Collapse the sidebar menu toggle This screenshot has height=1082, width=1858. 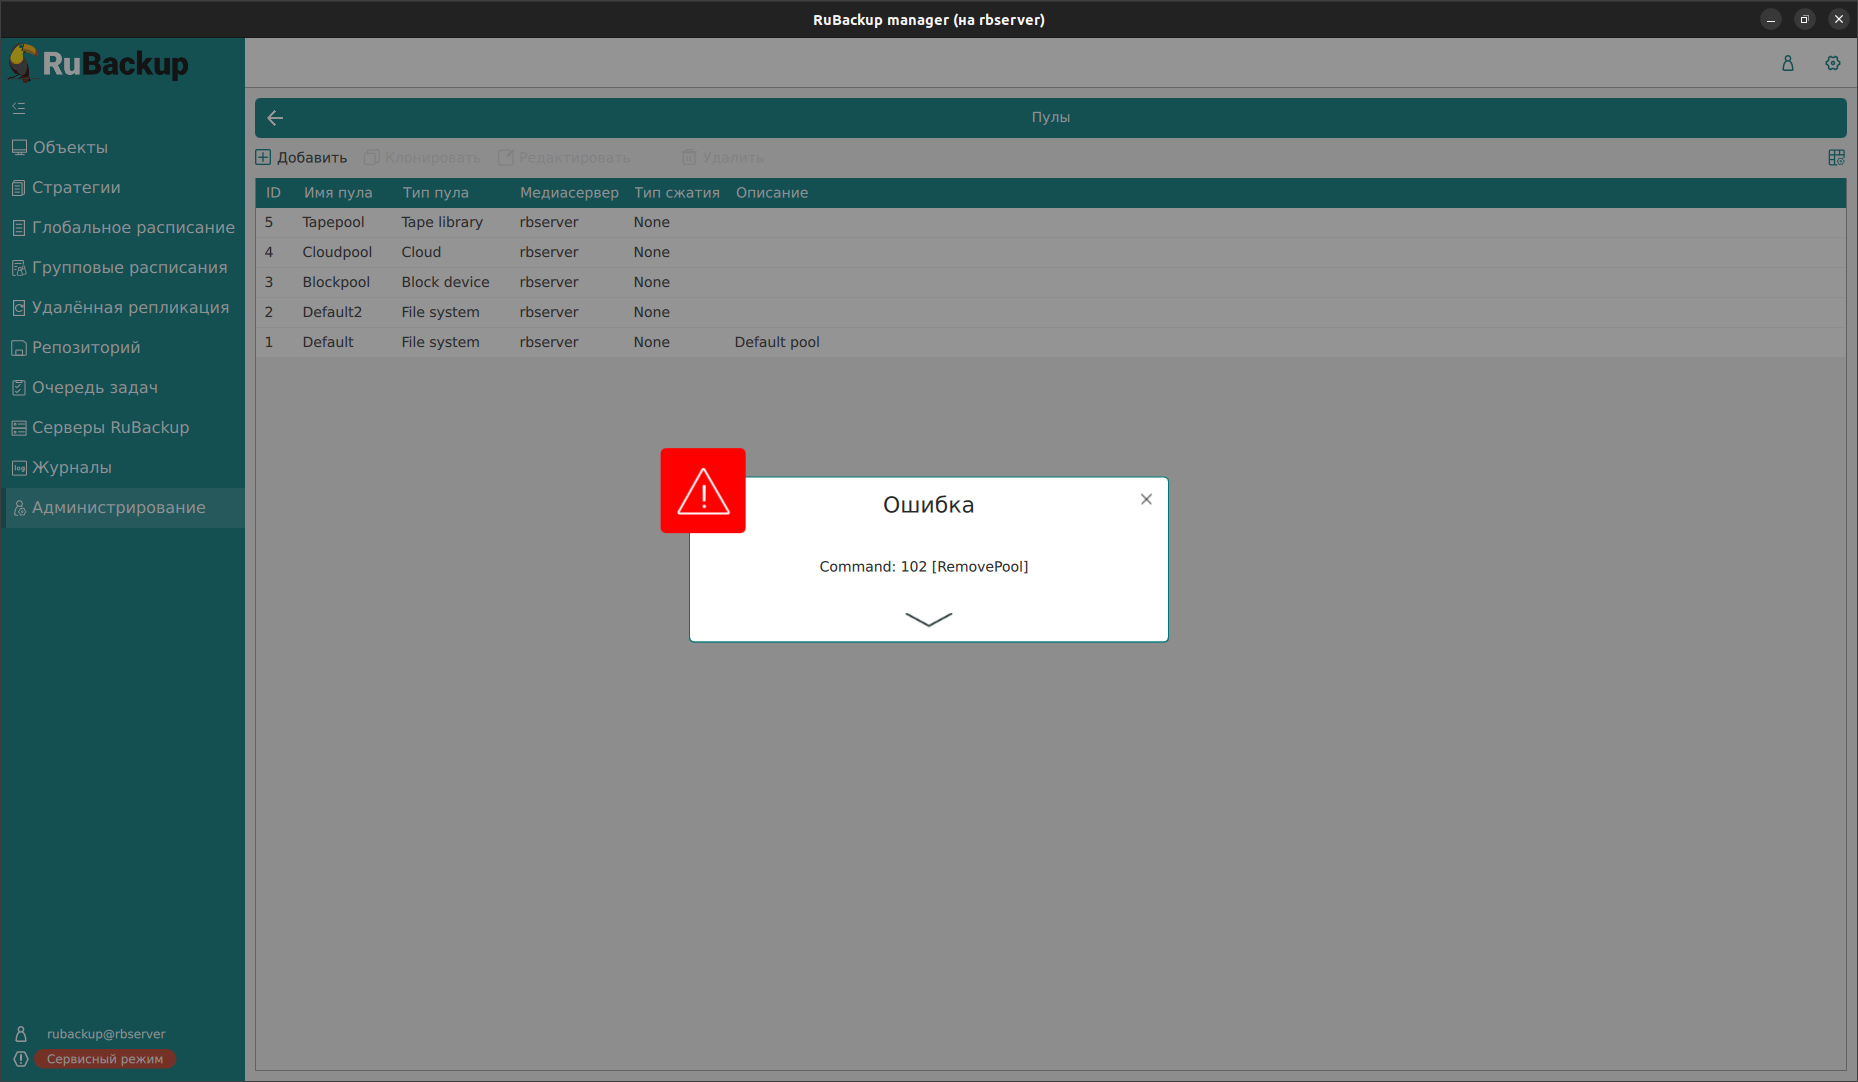tap(19, 108)
